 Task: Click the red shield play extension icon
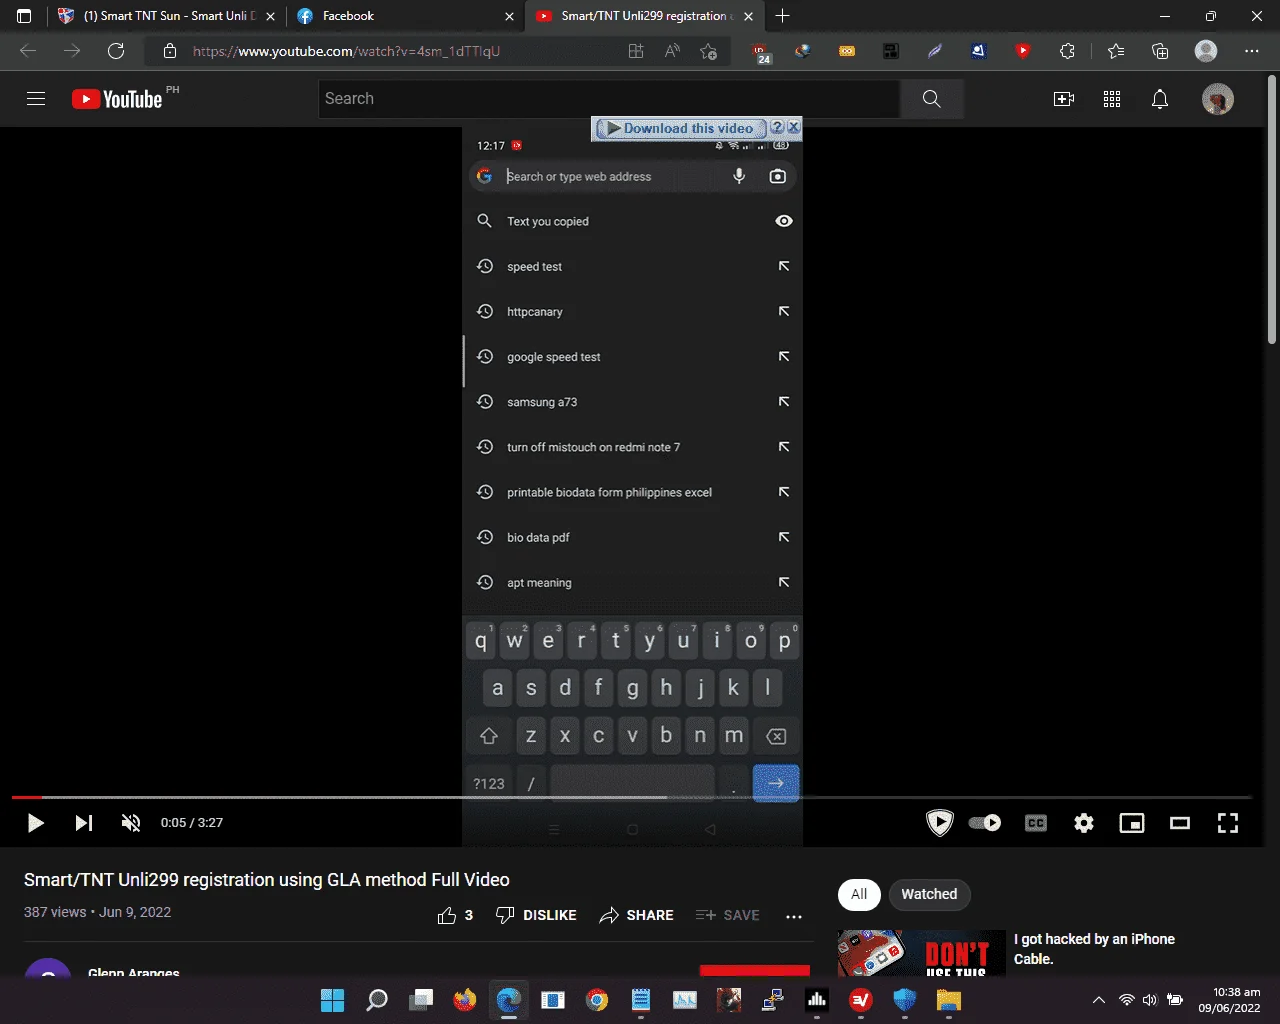point(1022,51)
